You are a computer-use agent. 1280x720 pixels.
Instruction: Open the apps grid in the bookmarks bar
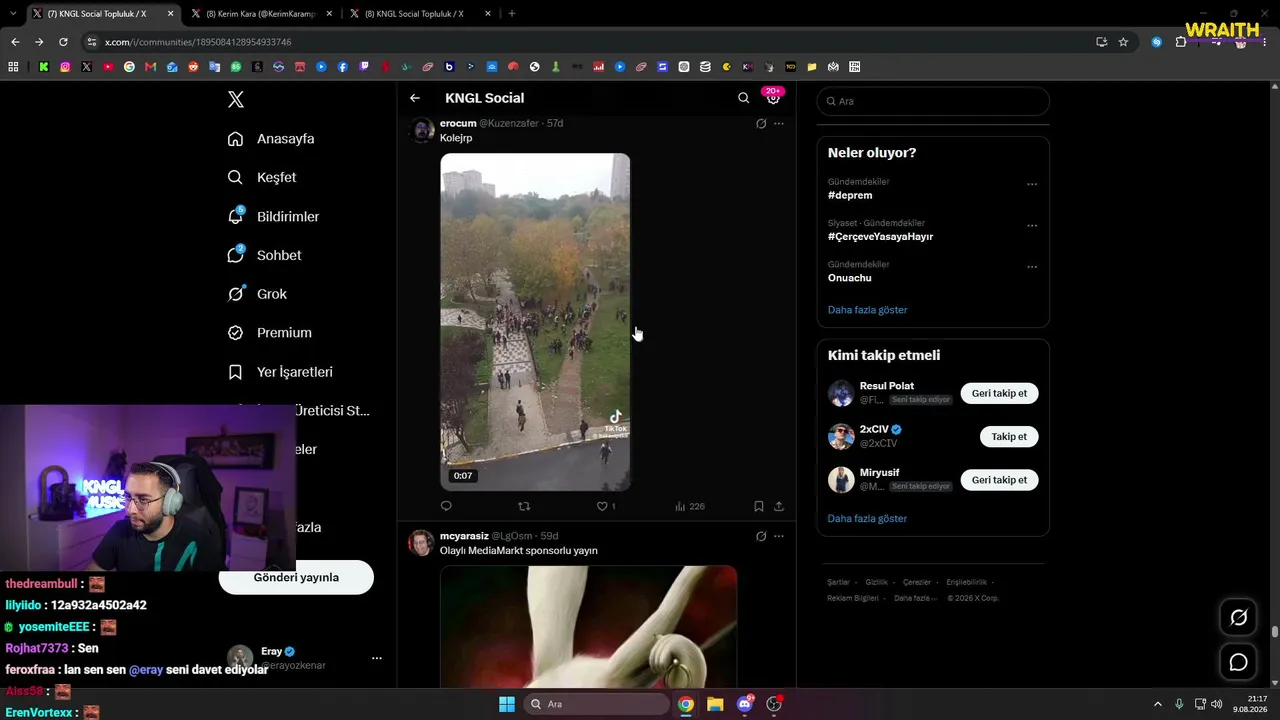click(13, 67)
